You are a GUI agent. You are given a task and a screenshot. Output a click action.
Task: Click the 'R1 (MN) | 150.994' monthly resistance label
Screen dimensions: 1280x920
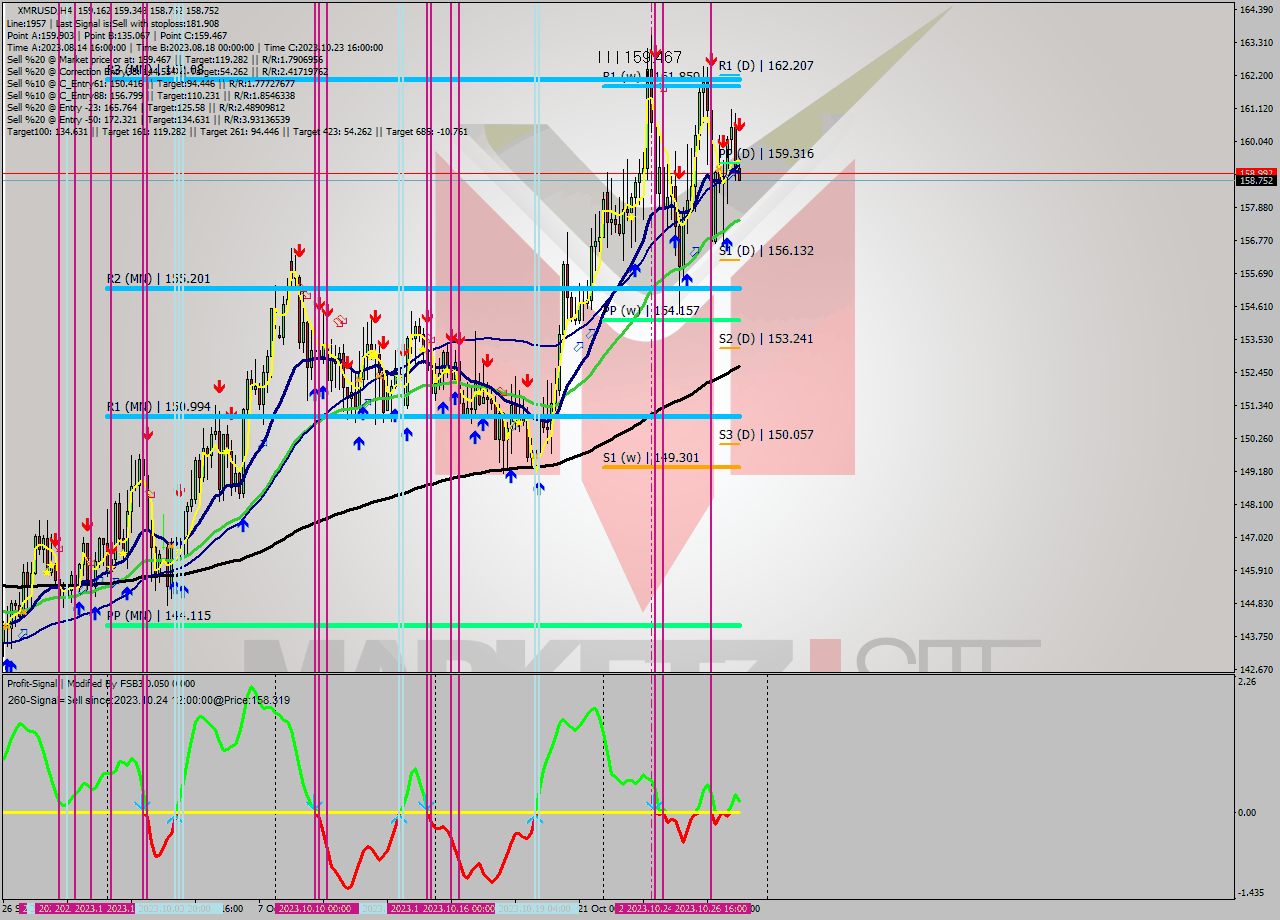[159, 407]
